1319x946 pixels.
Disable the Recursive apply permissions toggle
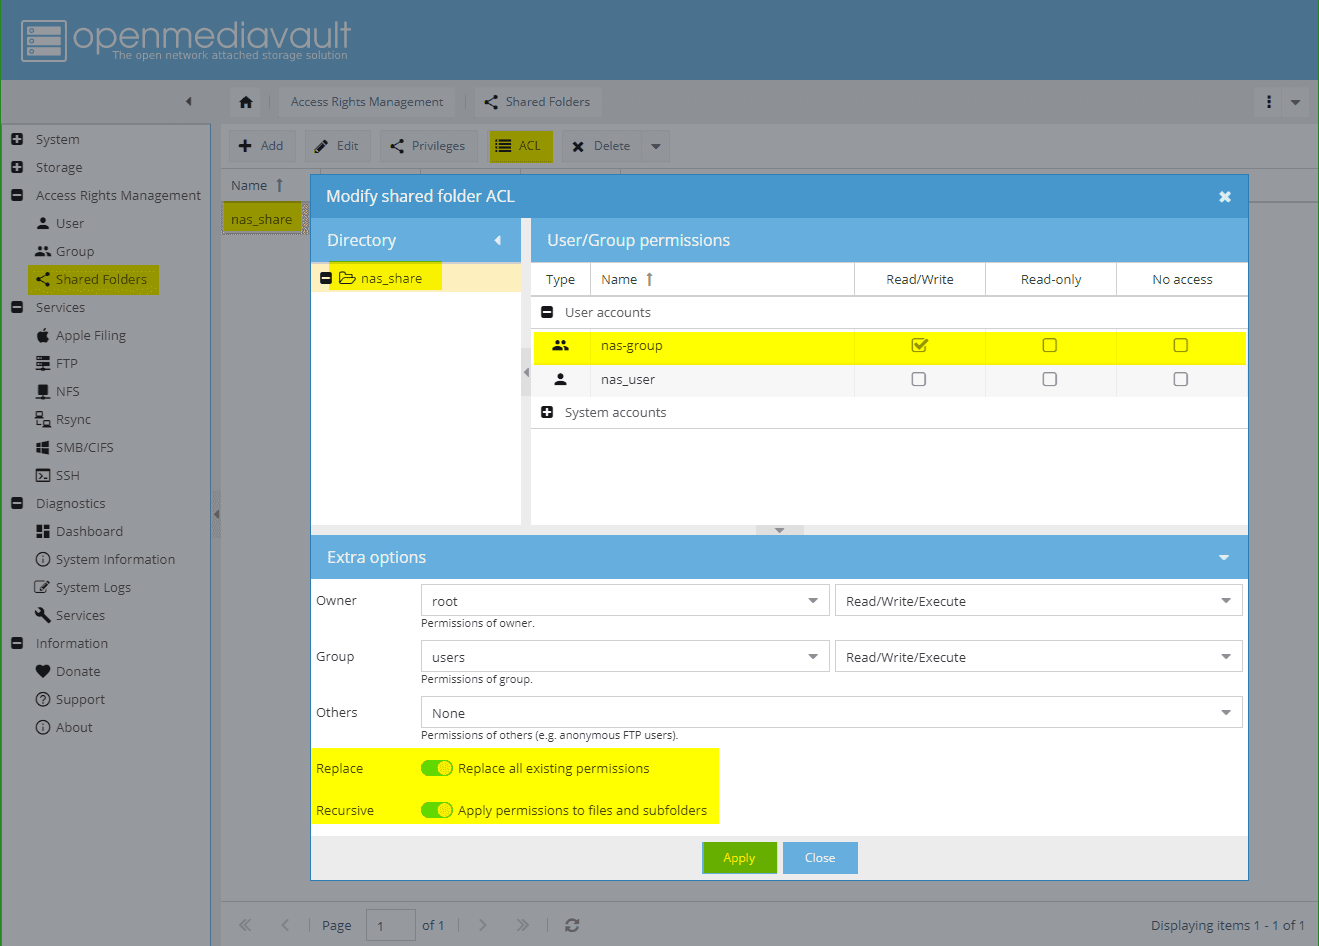pyautogui.click(x=437, y=810)
